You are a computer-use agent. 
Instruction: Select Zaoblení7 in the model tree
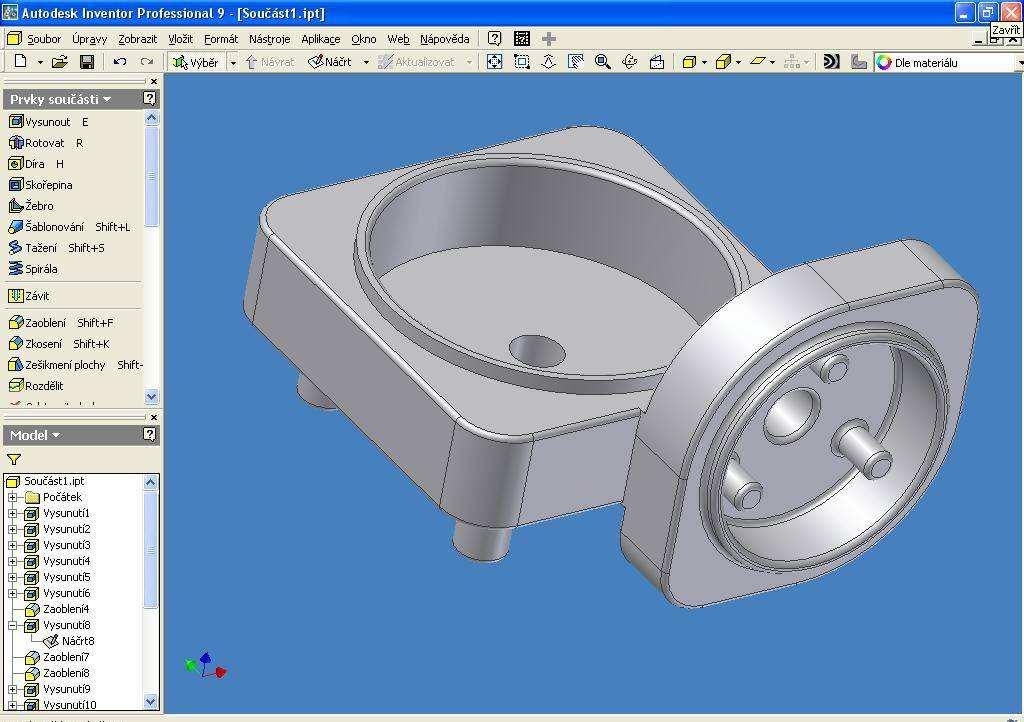click(57, 657)
